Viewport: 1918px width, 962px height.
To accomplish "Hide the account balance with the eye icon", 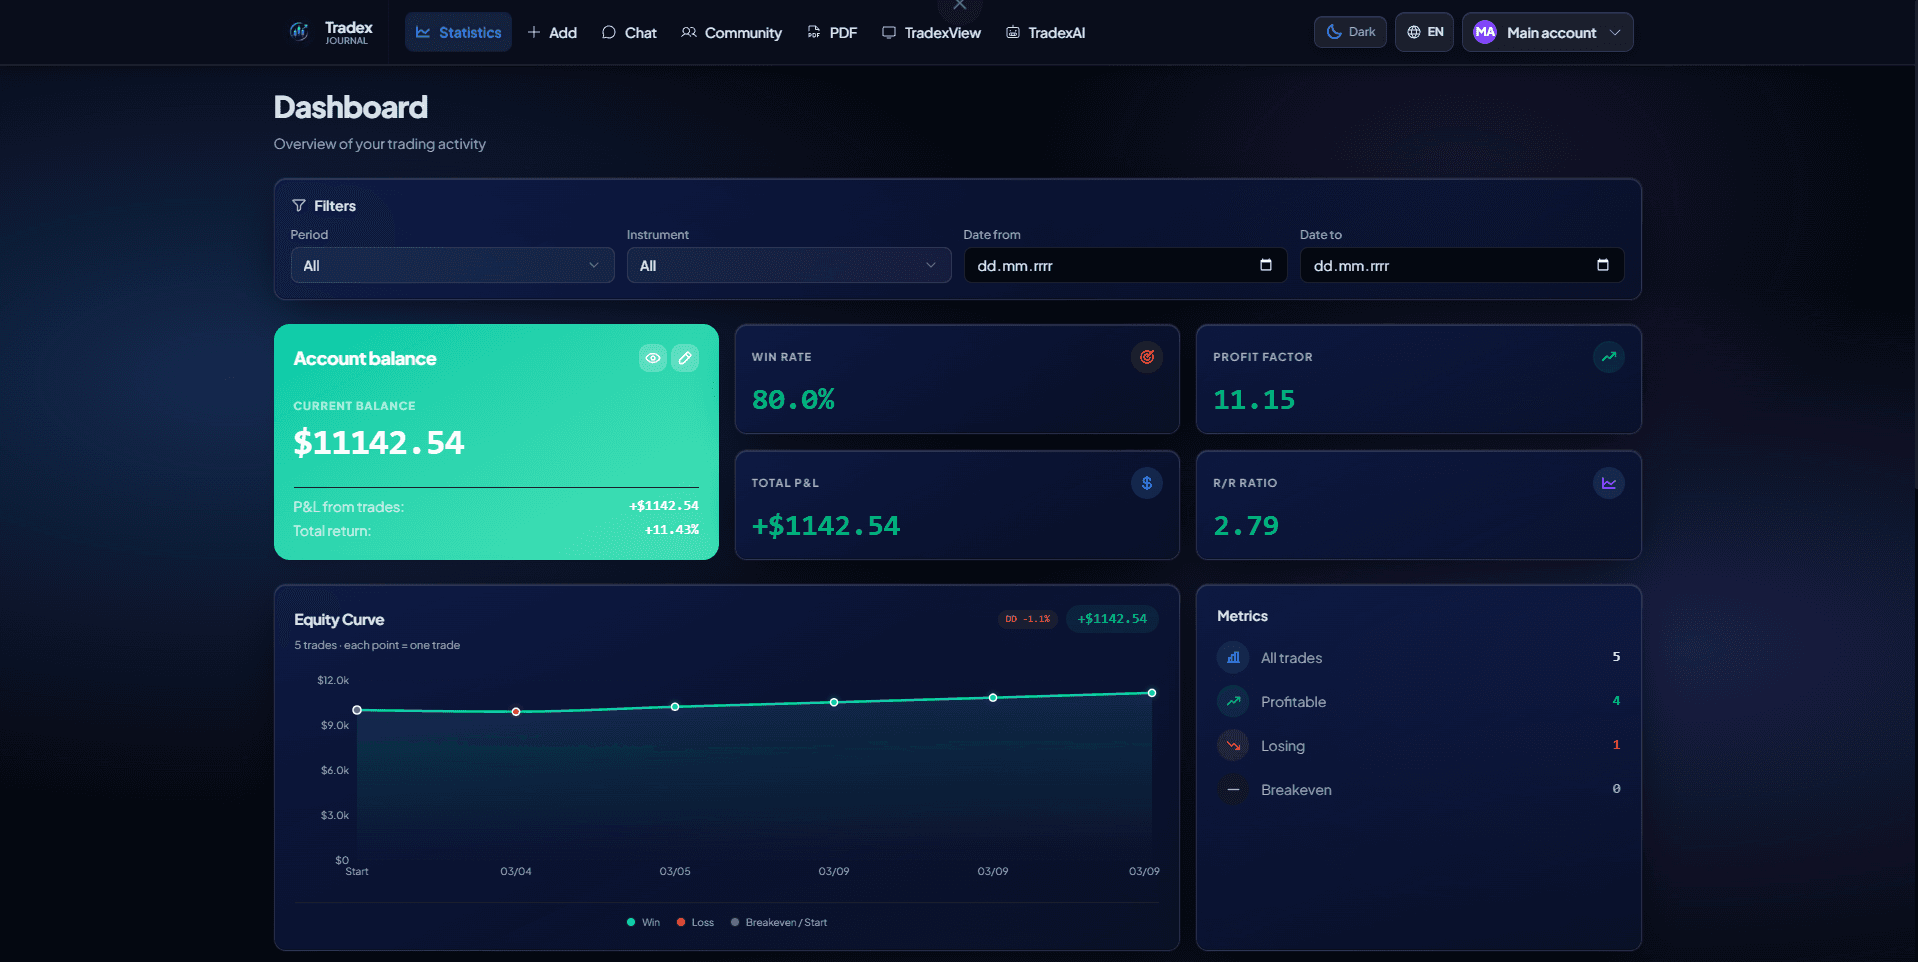I will [x=653, y=358].
